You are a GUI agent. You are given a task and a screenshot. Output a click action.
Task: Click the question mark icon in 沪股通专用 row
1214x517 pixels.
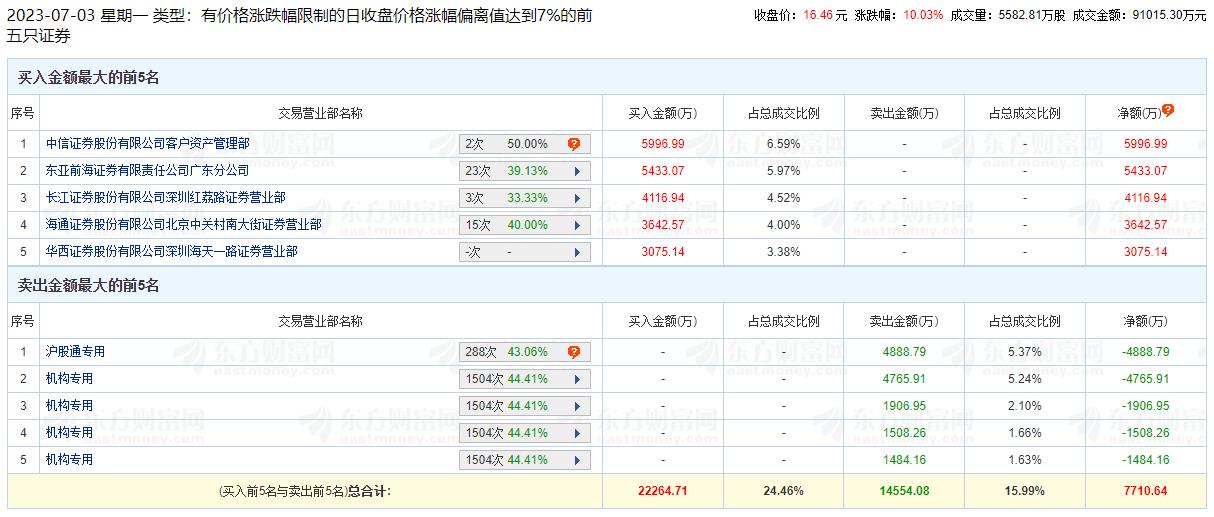pos(574,352)
